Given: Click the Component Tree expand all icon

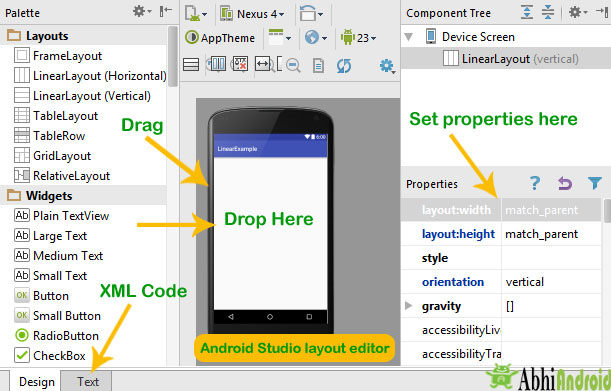Looking at the screenshot, I should tap(527, 12).
